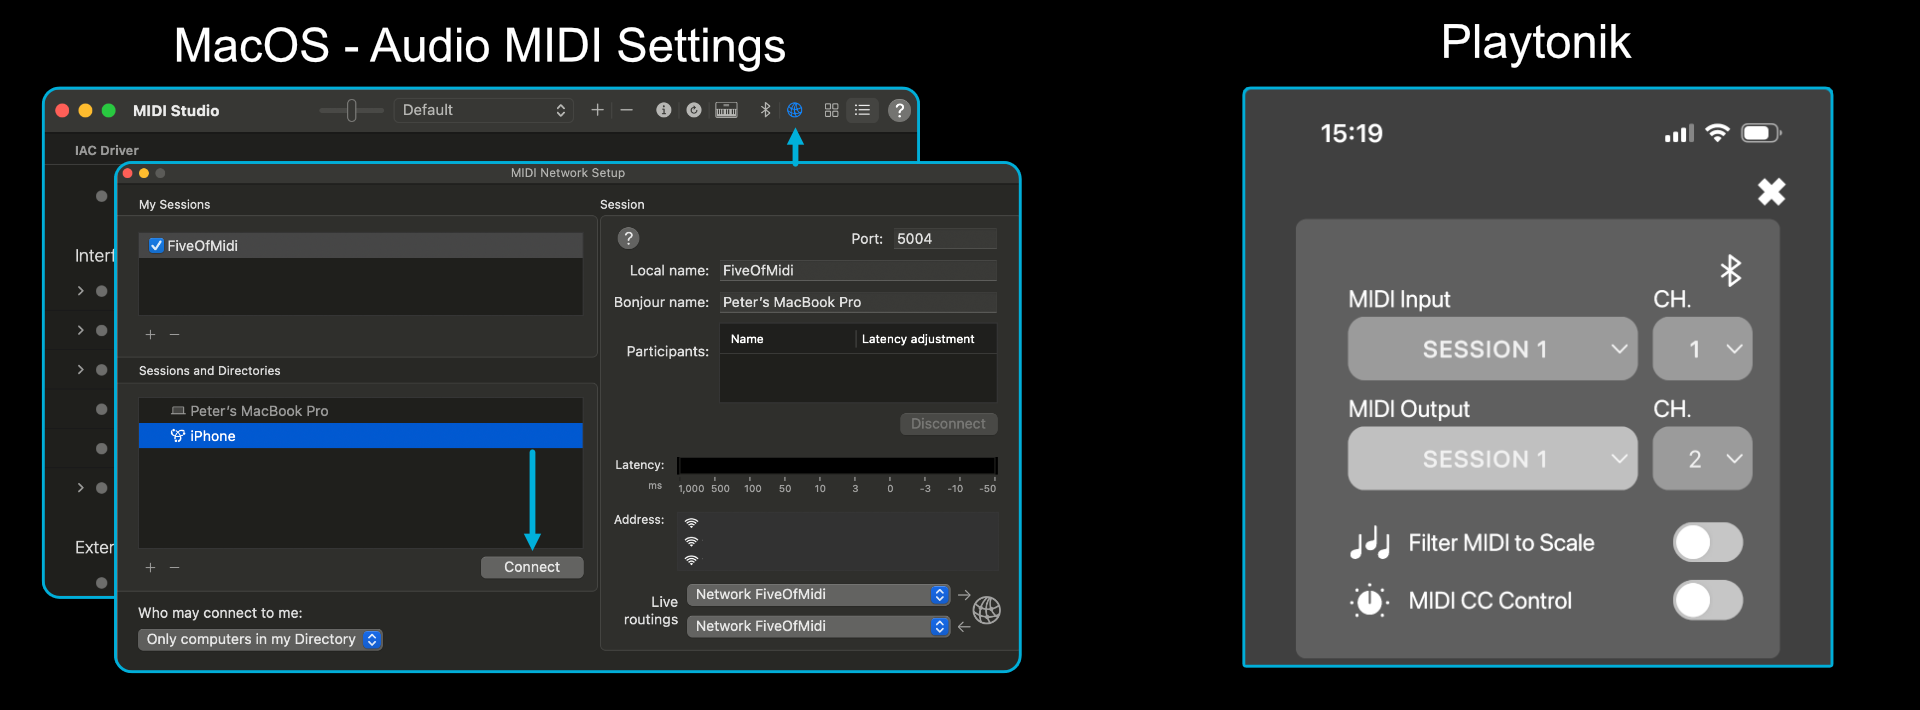Switch MIDI Studio to icon grid view
The height and width of the screenshot is (710, 1920).
click(x=831, y=110)
